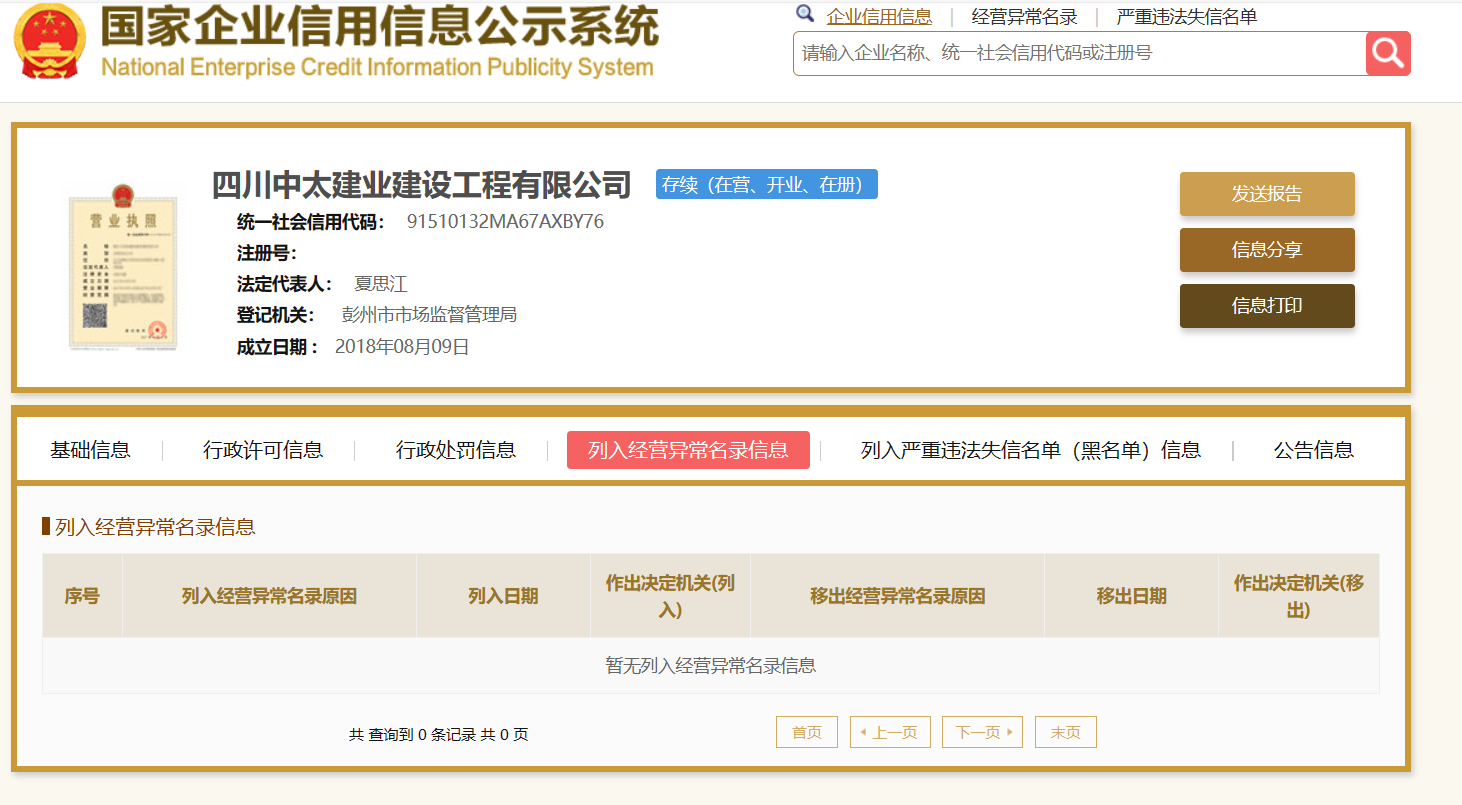Click the site title 国家企业信用信息公示系统
Viewport: 1462px width, 805px height.
coord(380,26)
